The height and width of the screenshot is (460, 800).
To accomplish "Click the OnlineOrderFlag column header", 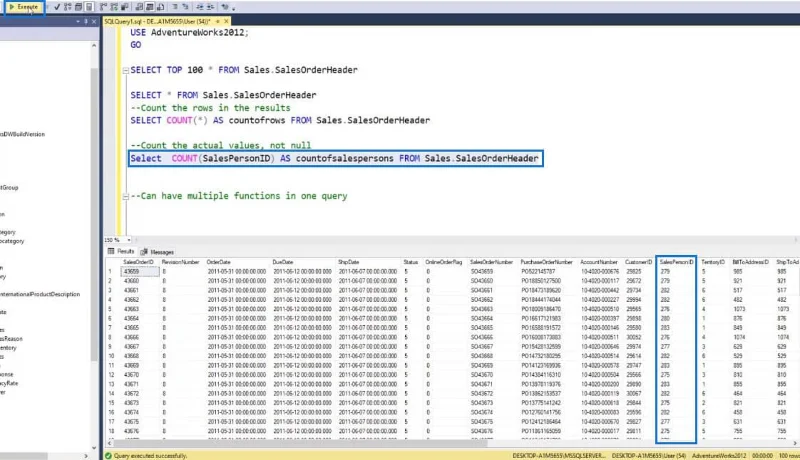I will (443, 262).
